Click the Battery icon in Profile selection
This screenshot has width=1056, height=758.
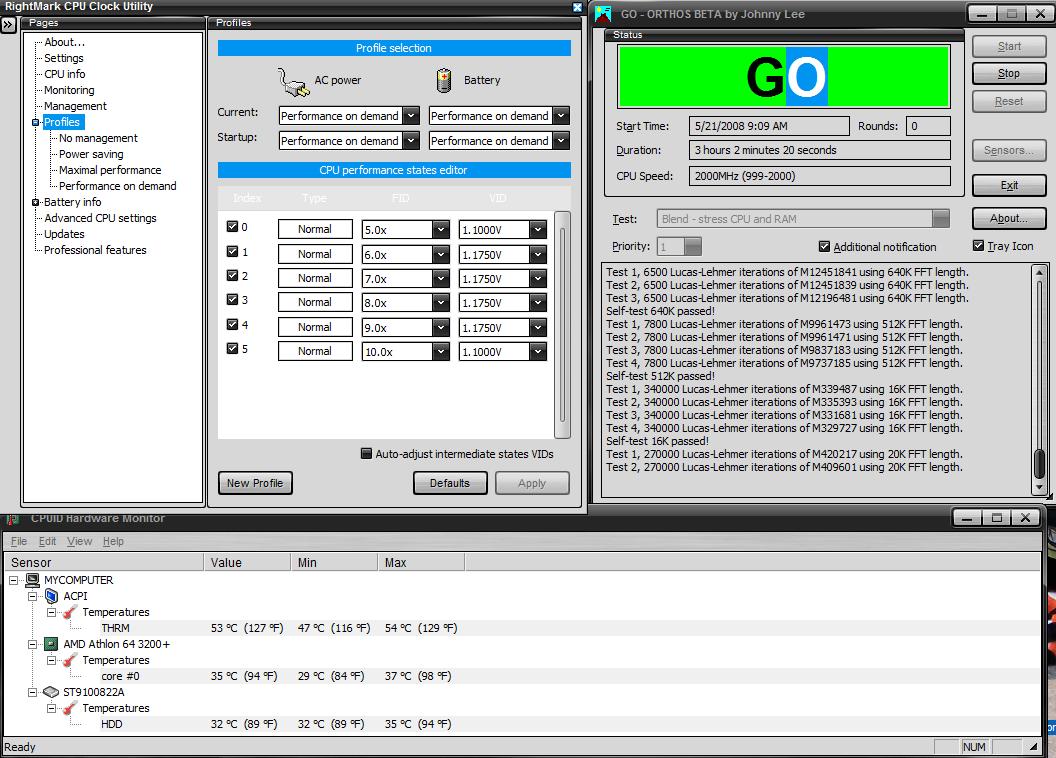click(444, 80)
